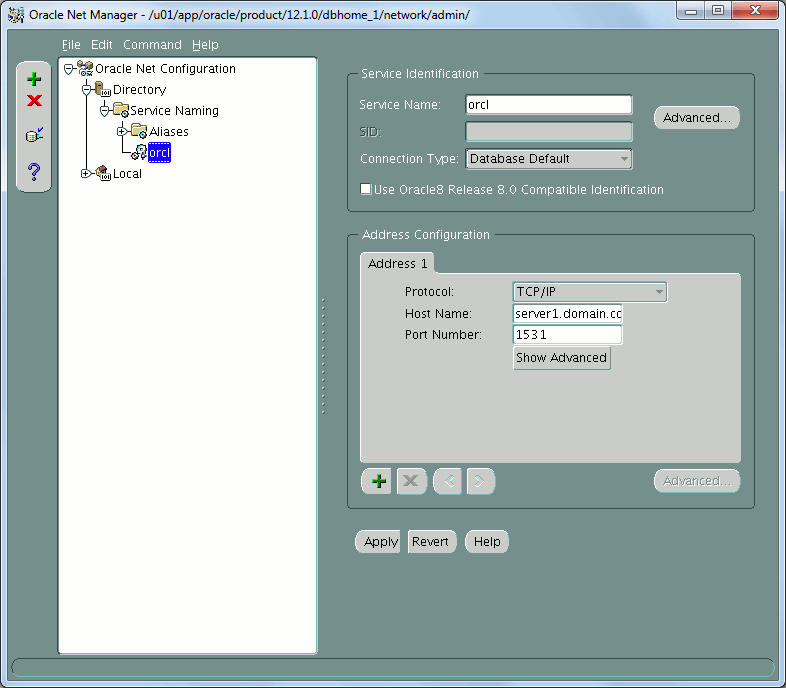Image resolution: width=786 pixels, height=688 pixels.
Task: Click the Advanced button in Service Identification
Action: click(x=697, y=118)
